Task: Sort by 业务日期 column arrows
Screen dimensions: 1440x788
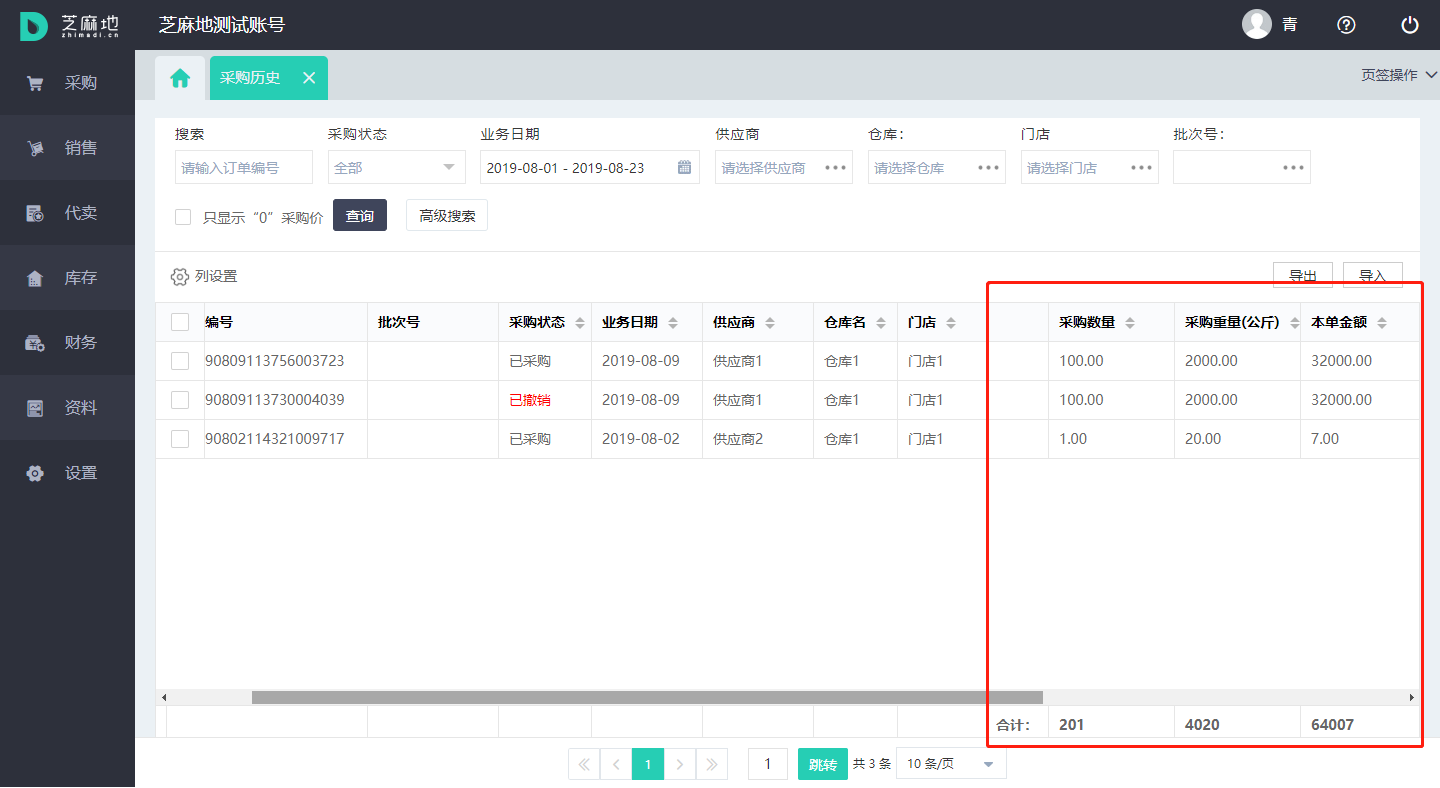Action: tap(673, 323)
